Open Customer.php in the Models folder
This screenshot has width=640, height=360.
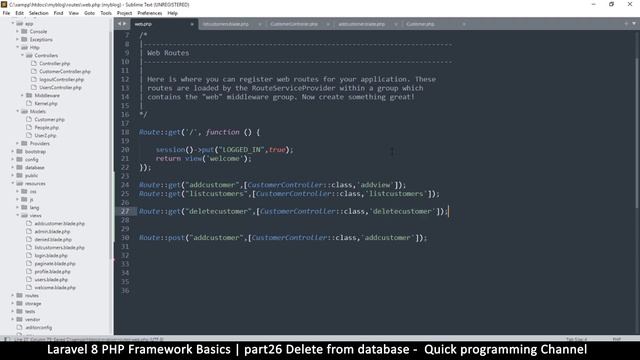(49, 119)
